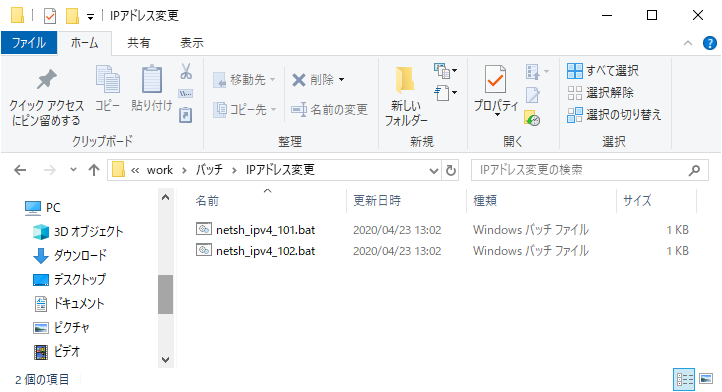The width and height of the screenshot is (722, 392).
Task: Sort by 名前 column header
Action: click(x=207, y=201)
